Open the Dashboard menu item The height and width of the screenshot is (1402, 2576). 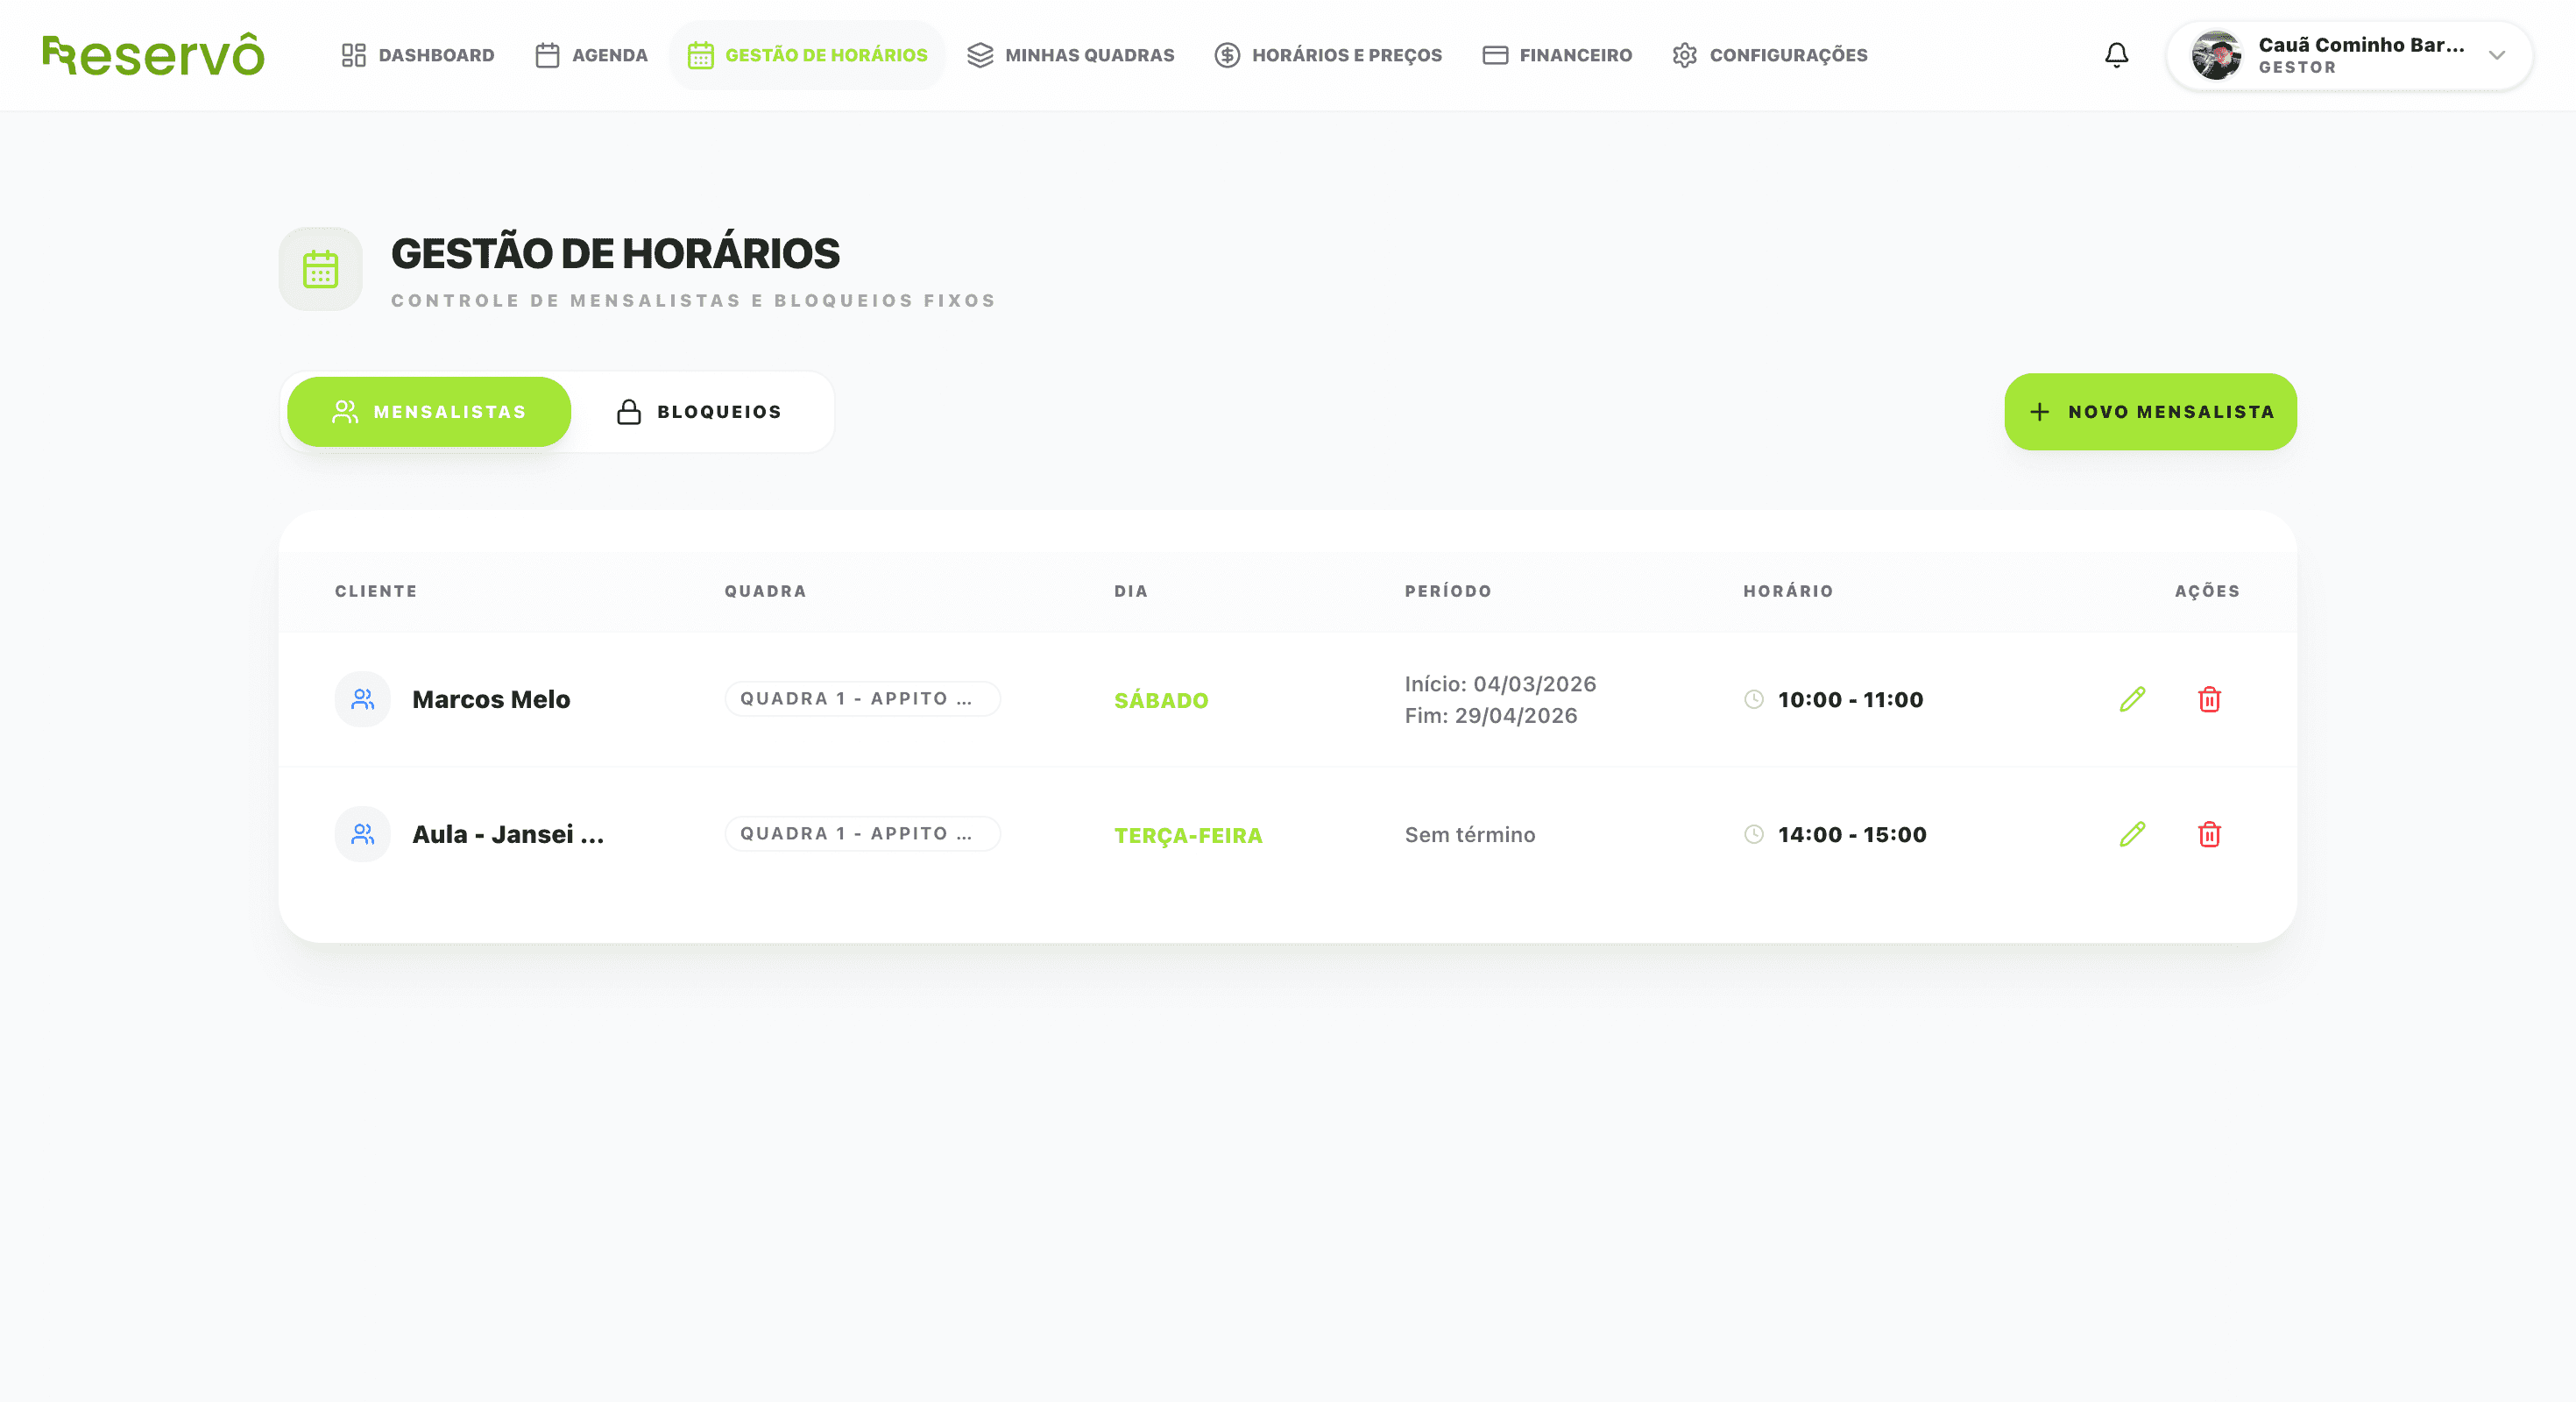418,55
